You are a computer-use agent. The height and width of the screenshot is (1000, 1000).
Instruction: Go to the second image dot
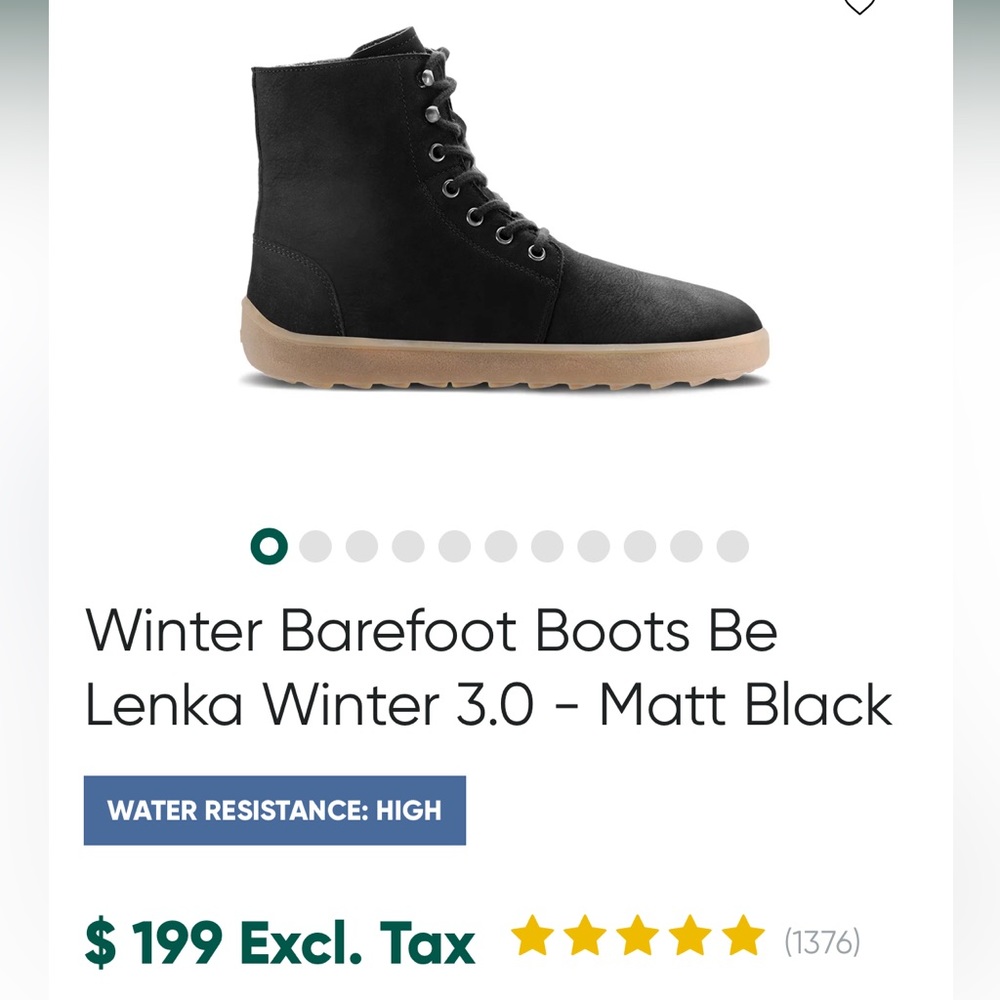tap(315, 546)
